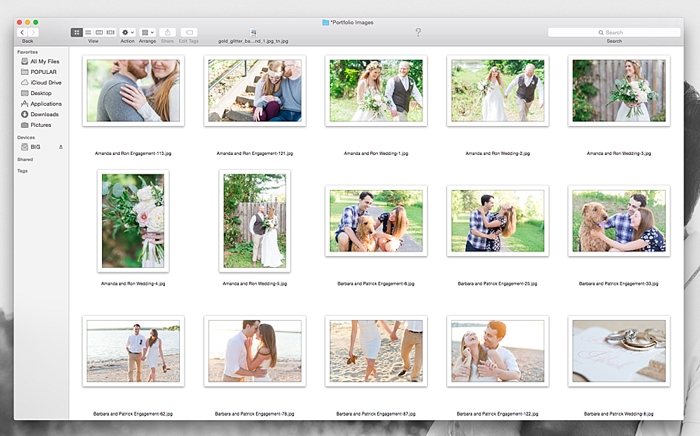700x436 pixels.
Task: Click the question mark help icon
Action: 418,32
